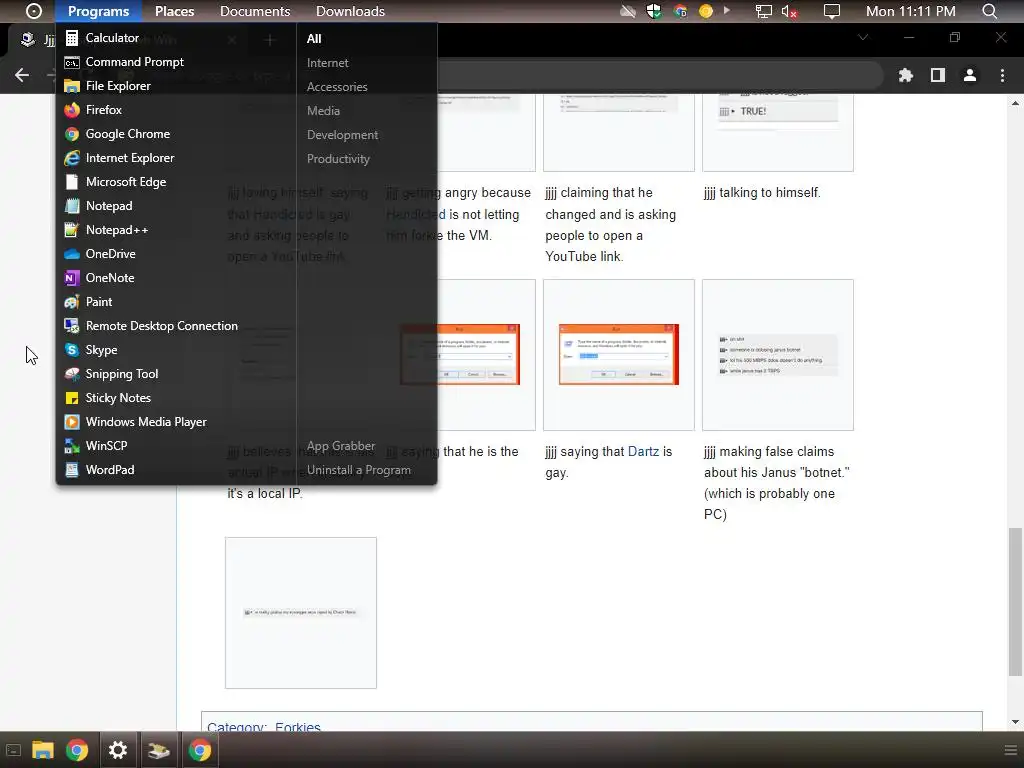Launch the Command Prompt icon
Viewport: 1024px width, 768px height.
pyautogui.click(x=72, y=62)
